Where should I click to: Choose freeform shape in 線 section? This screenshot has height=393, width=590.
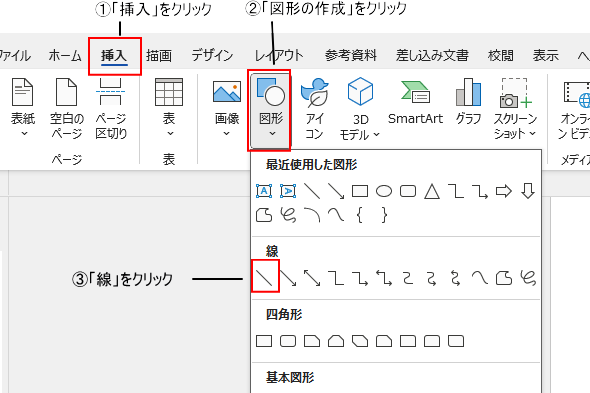click(504, 278)
